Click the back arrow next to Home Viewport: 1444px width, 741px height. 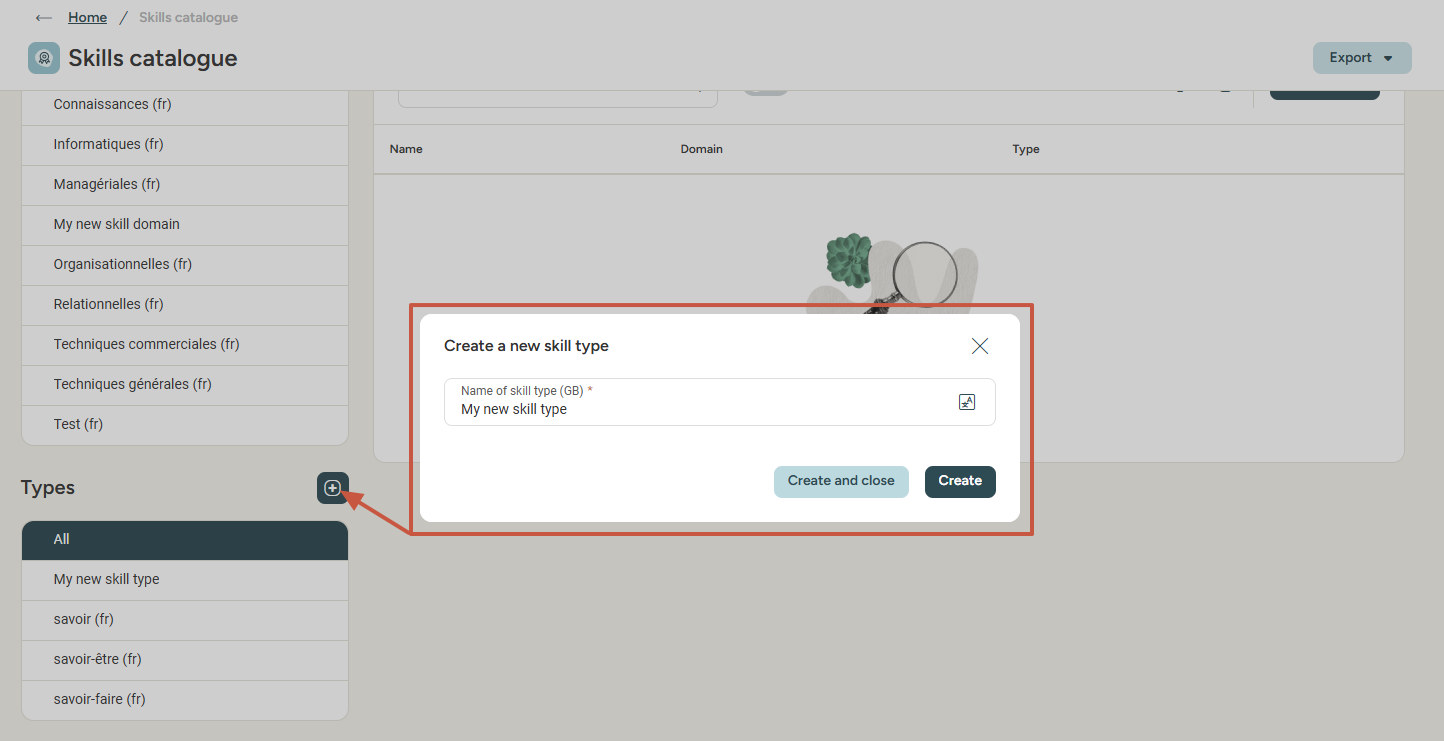(x=43, y=18)
